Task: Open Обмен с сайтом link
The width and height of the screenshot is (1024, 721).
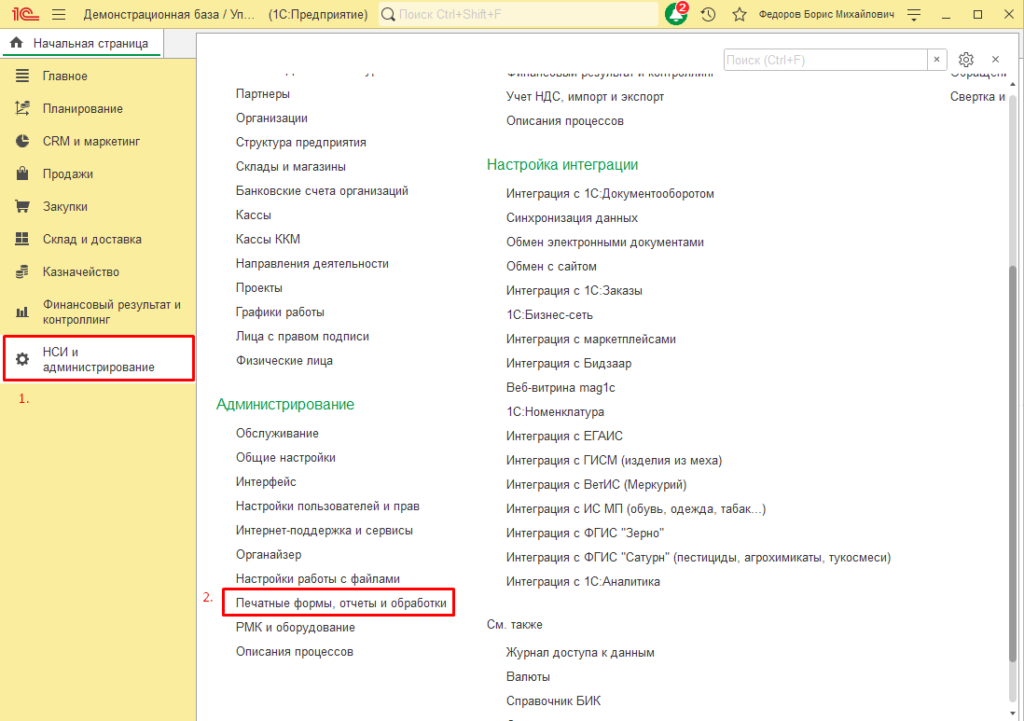Action: [551, 266]
